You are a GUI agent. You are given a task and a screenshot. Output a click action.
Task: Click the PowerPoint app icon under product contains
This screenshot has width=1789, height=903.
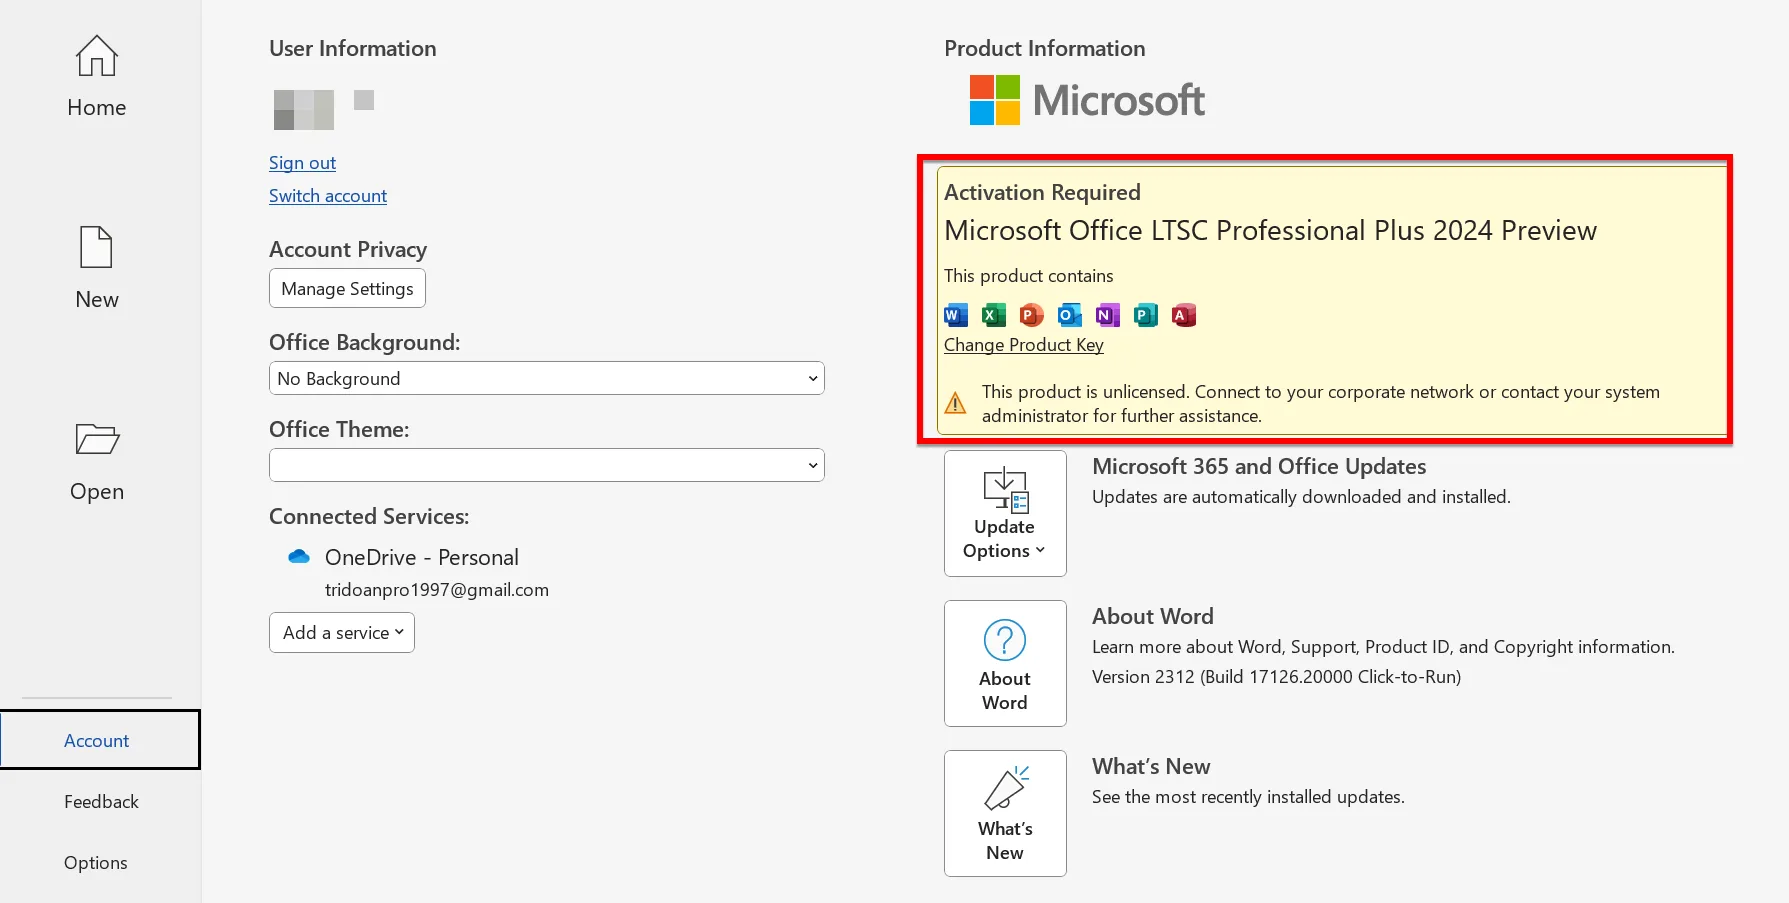pos(1031,315)
